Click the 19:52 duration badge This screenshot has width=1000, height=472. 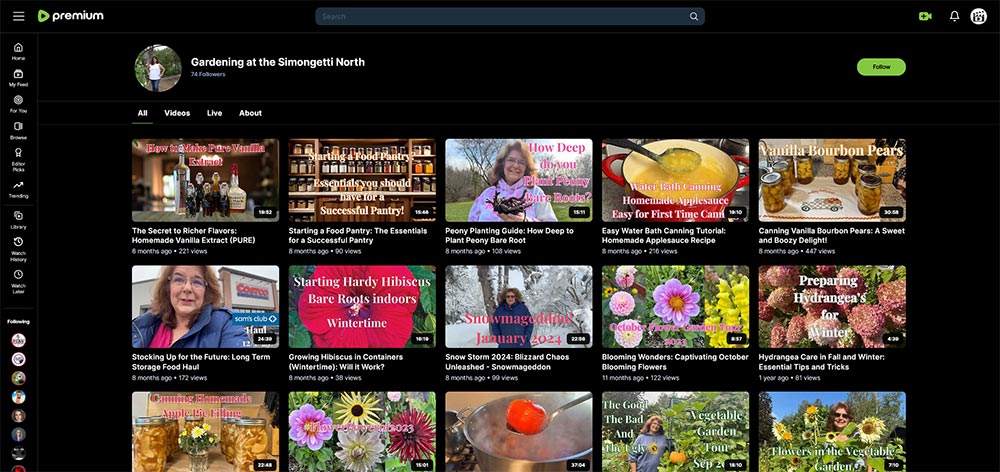[x=264, y=212]
